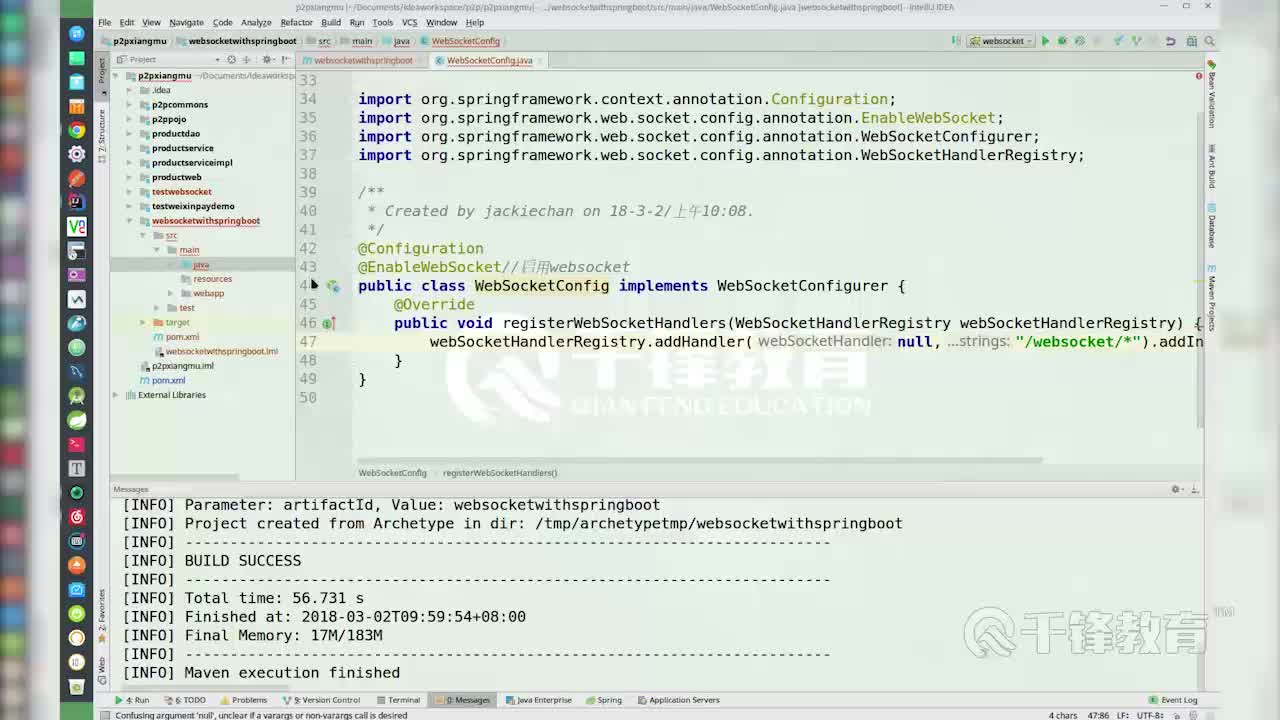Image resolution: width=1280 pixels, height=720 pixels.
Task: Collapse the websocketwithspringboot module
Action: coord(128,220)
